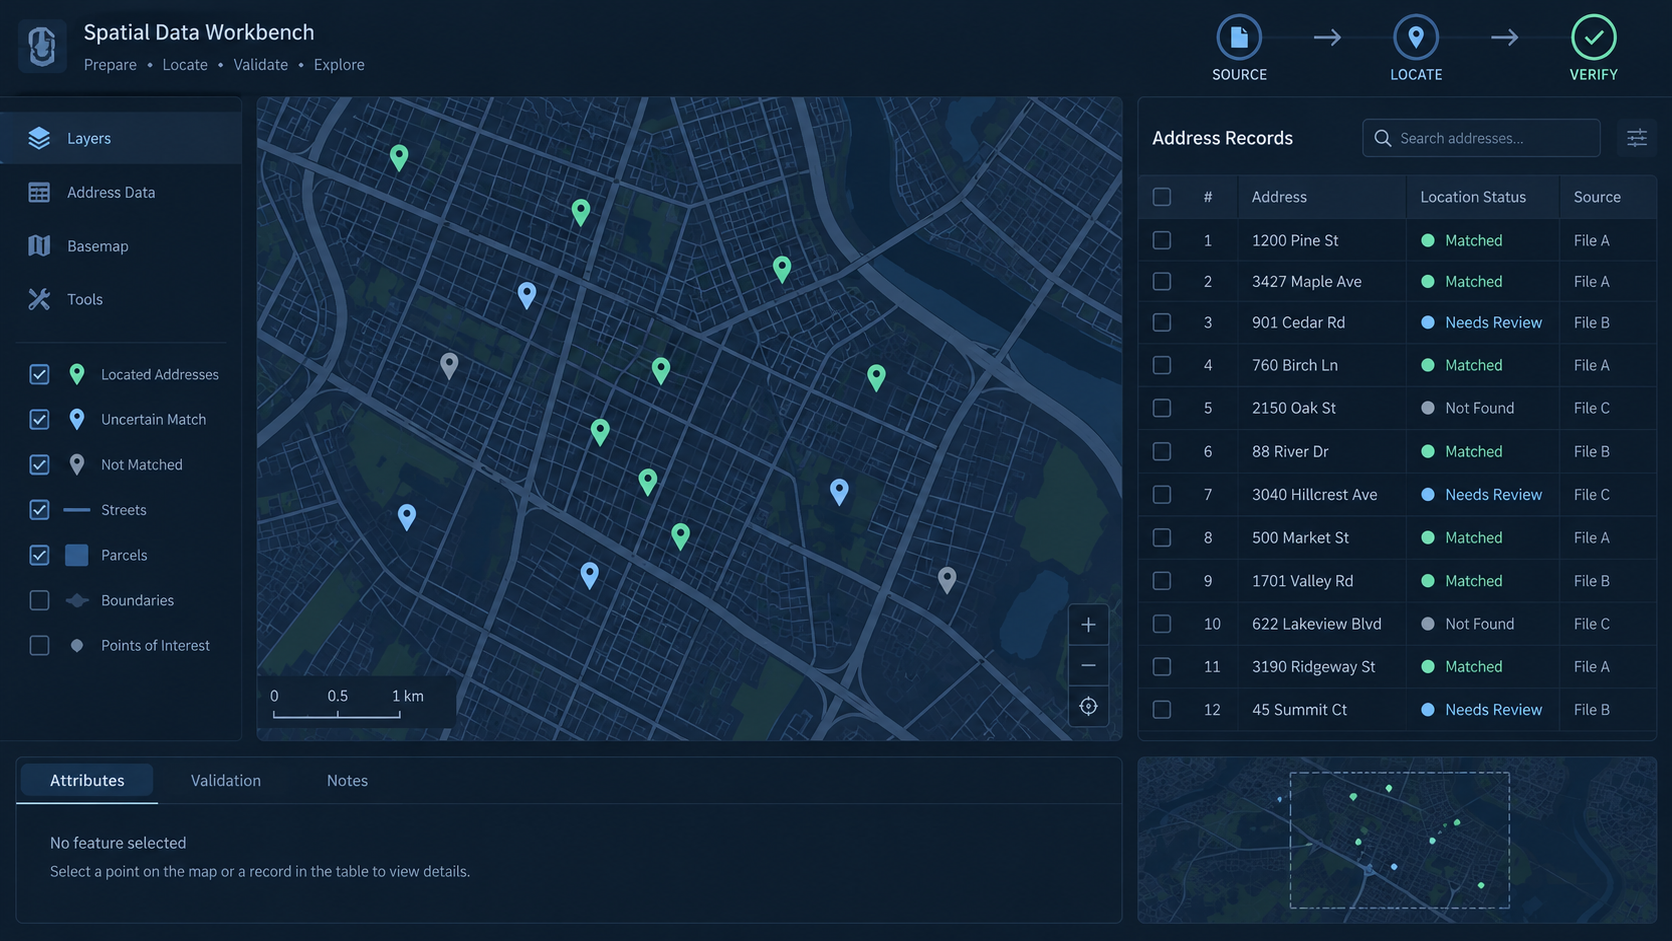The image size is (1672, 941).
Task: Zoom out using the minus map button
Action: (1088, 665)
